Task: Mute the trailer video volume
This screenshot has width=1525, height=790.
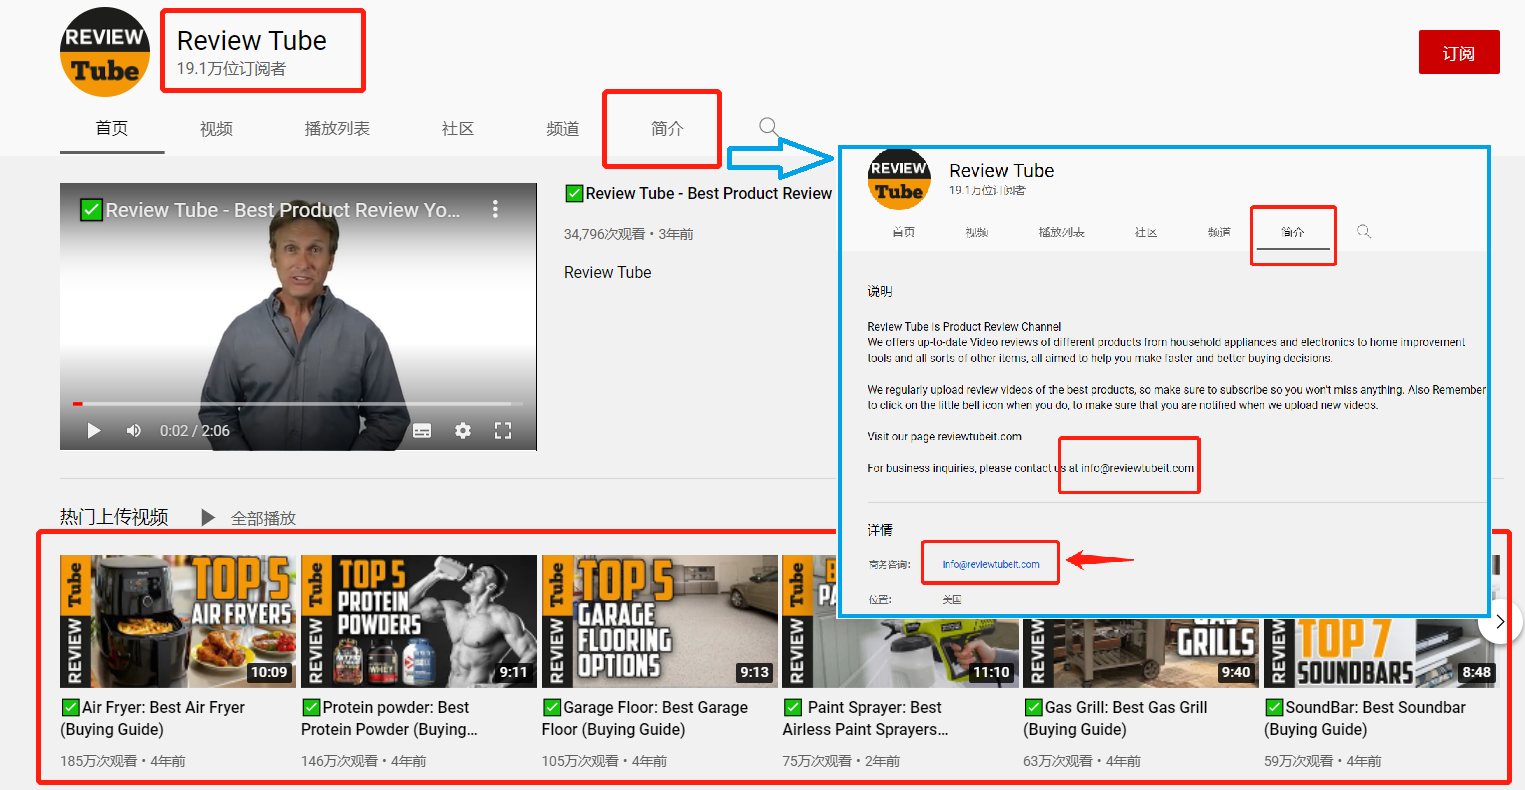Action: (134, 430)
